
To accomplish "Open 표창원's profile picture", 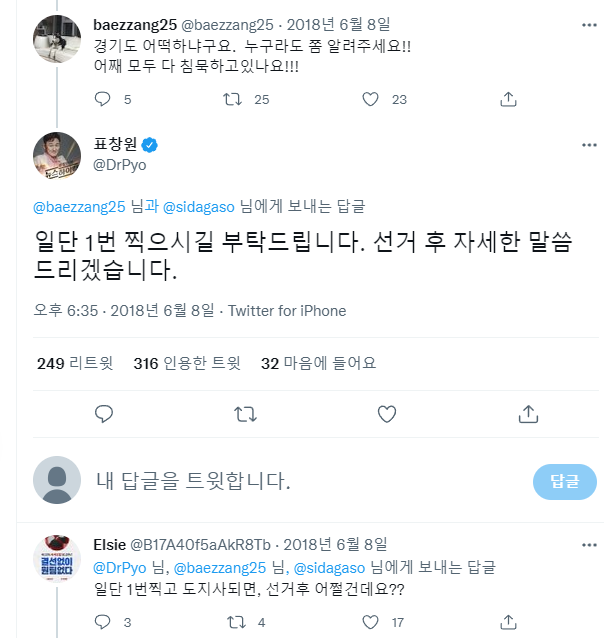I will tap(58, 151).
